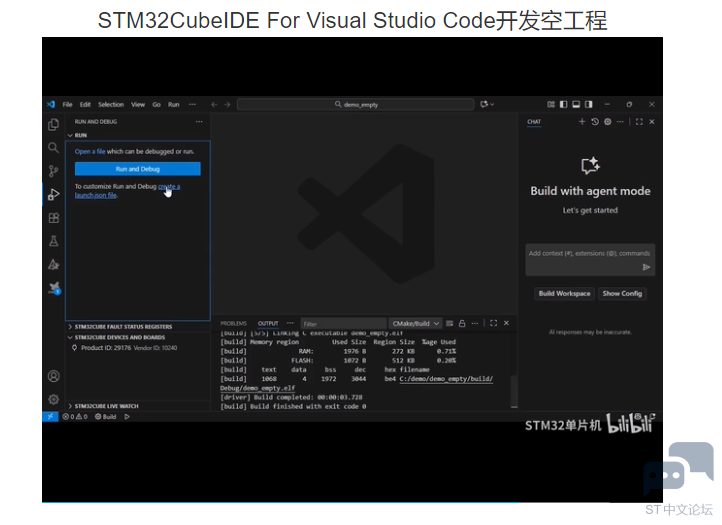Image resolution: width=722 pixels, height=525 pixels.
Task: Open errors and warnings status item
Action: [x=75, y=417]
